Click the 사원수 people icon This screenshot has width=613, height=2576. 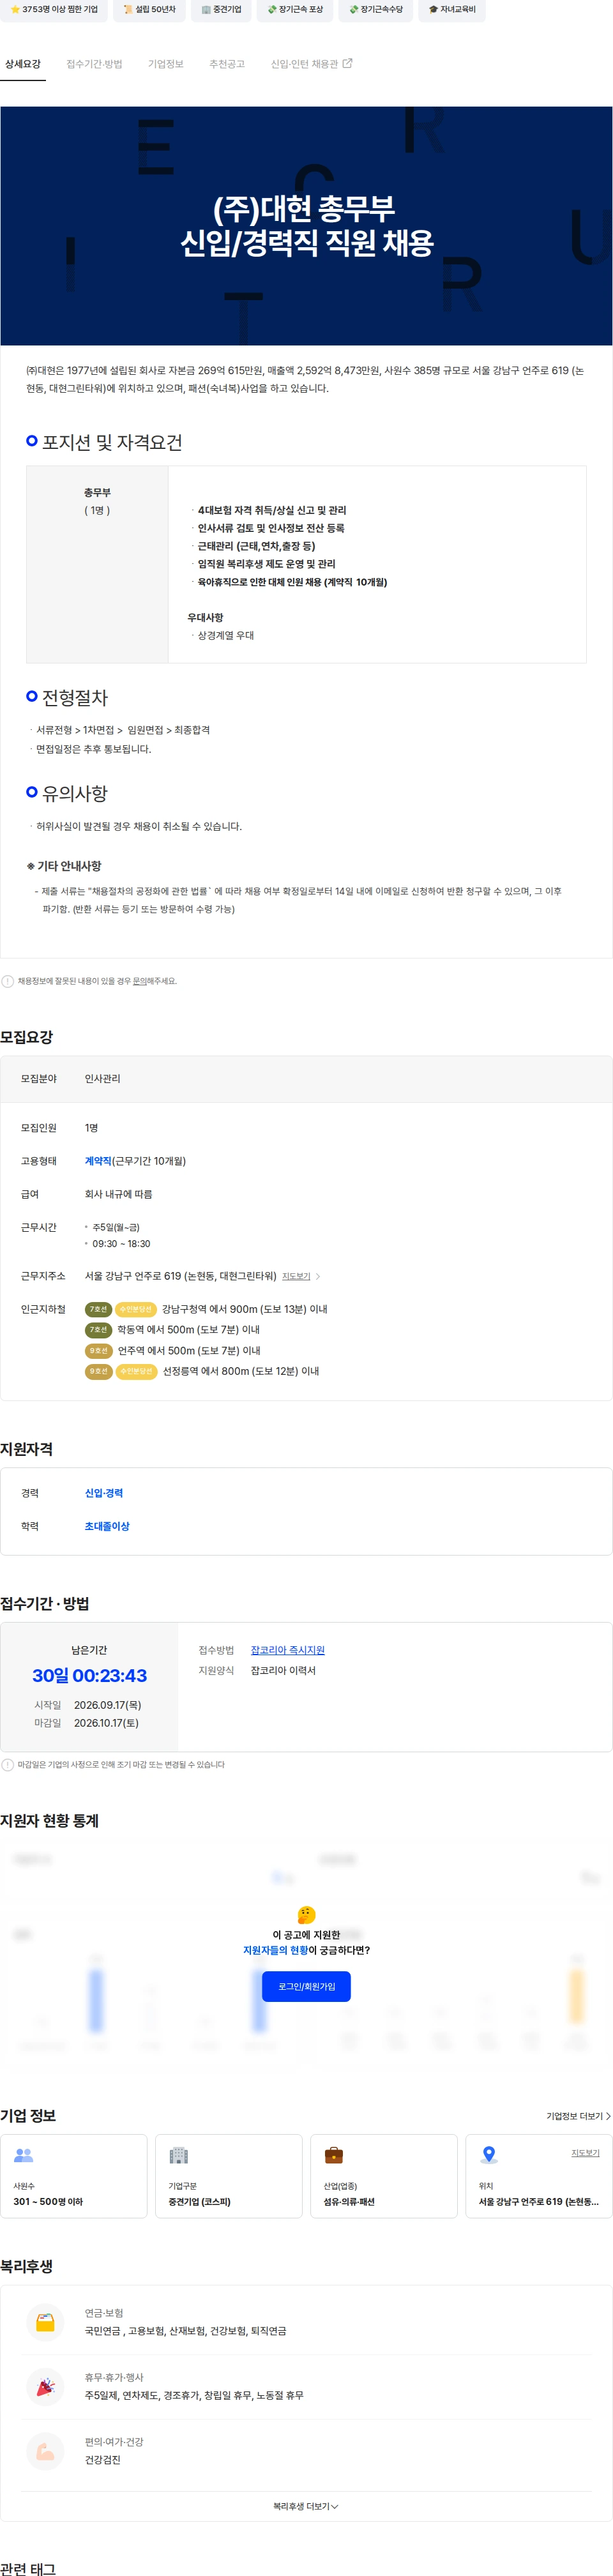pos(24,2155)
